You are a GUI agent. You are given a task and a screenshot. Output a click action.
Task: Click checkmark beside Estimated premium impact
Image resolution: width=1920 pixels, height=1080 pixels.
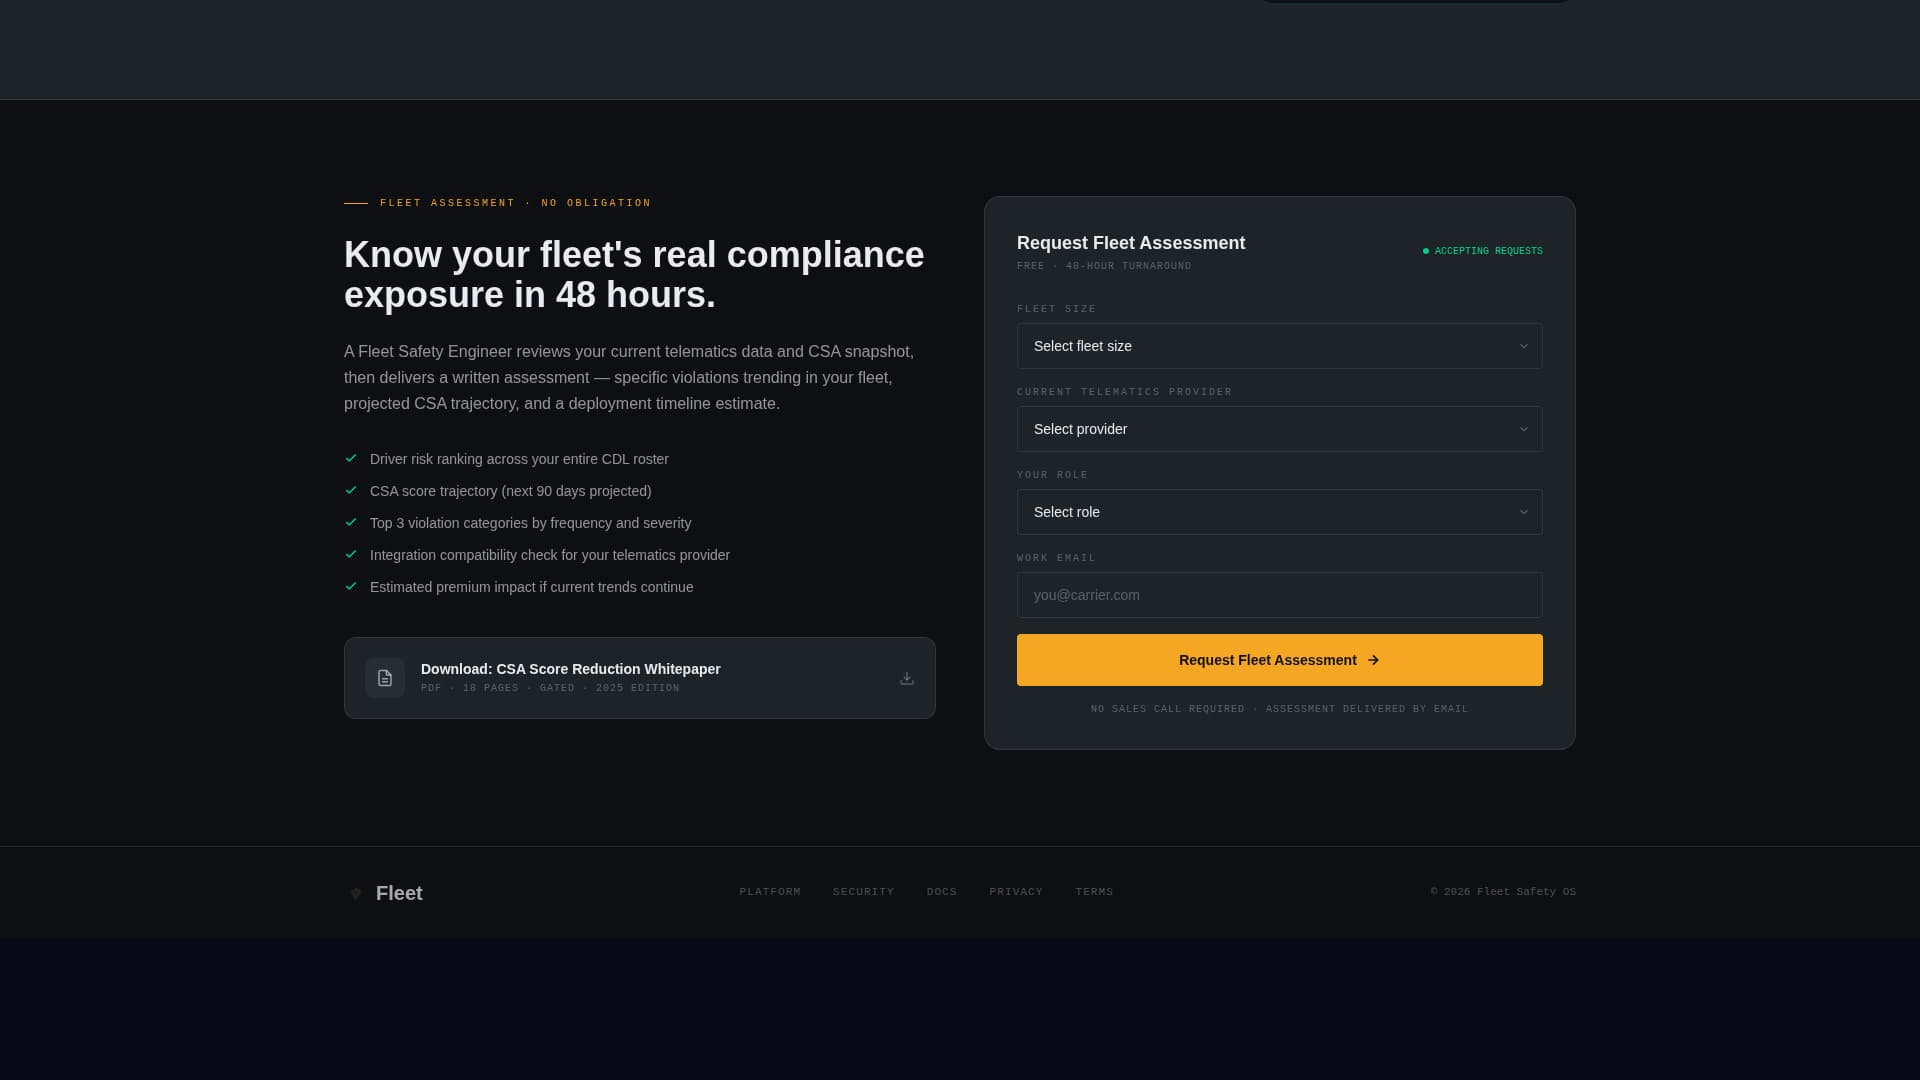(x=351, y=586)
